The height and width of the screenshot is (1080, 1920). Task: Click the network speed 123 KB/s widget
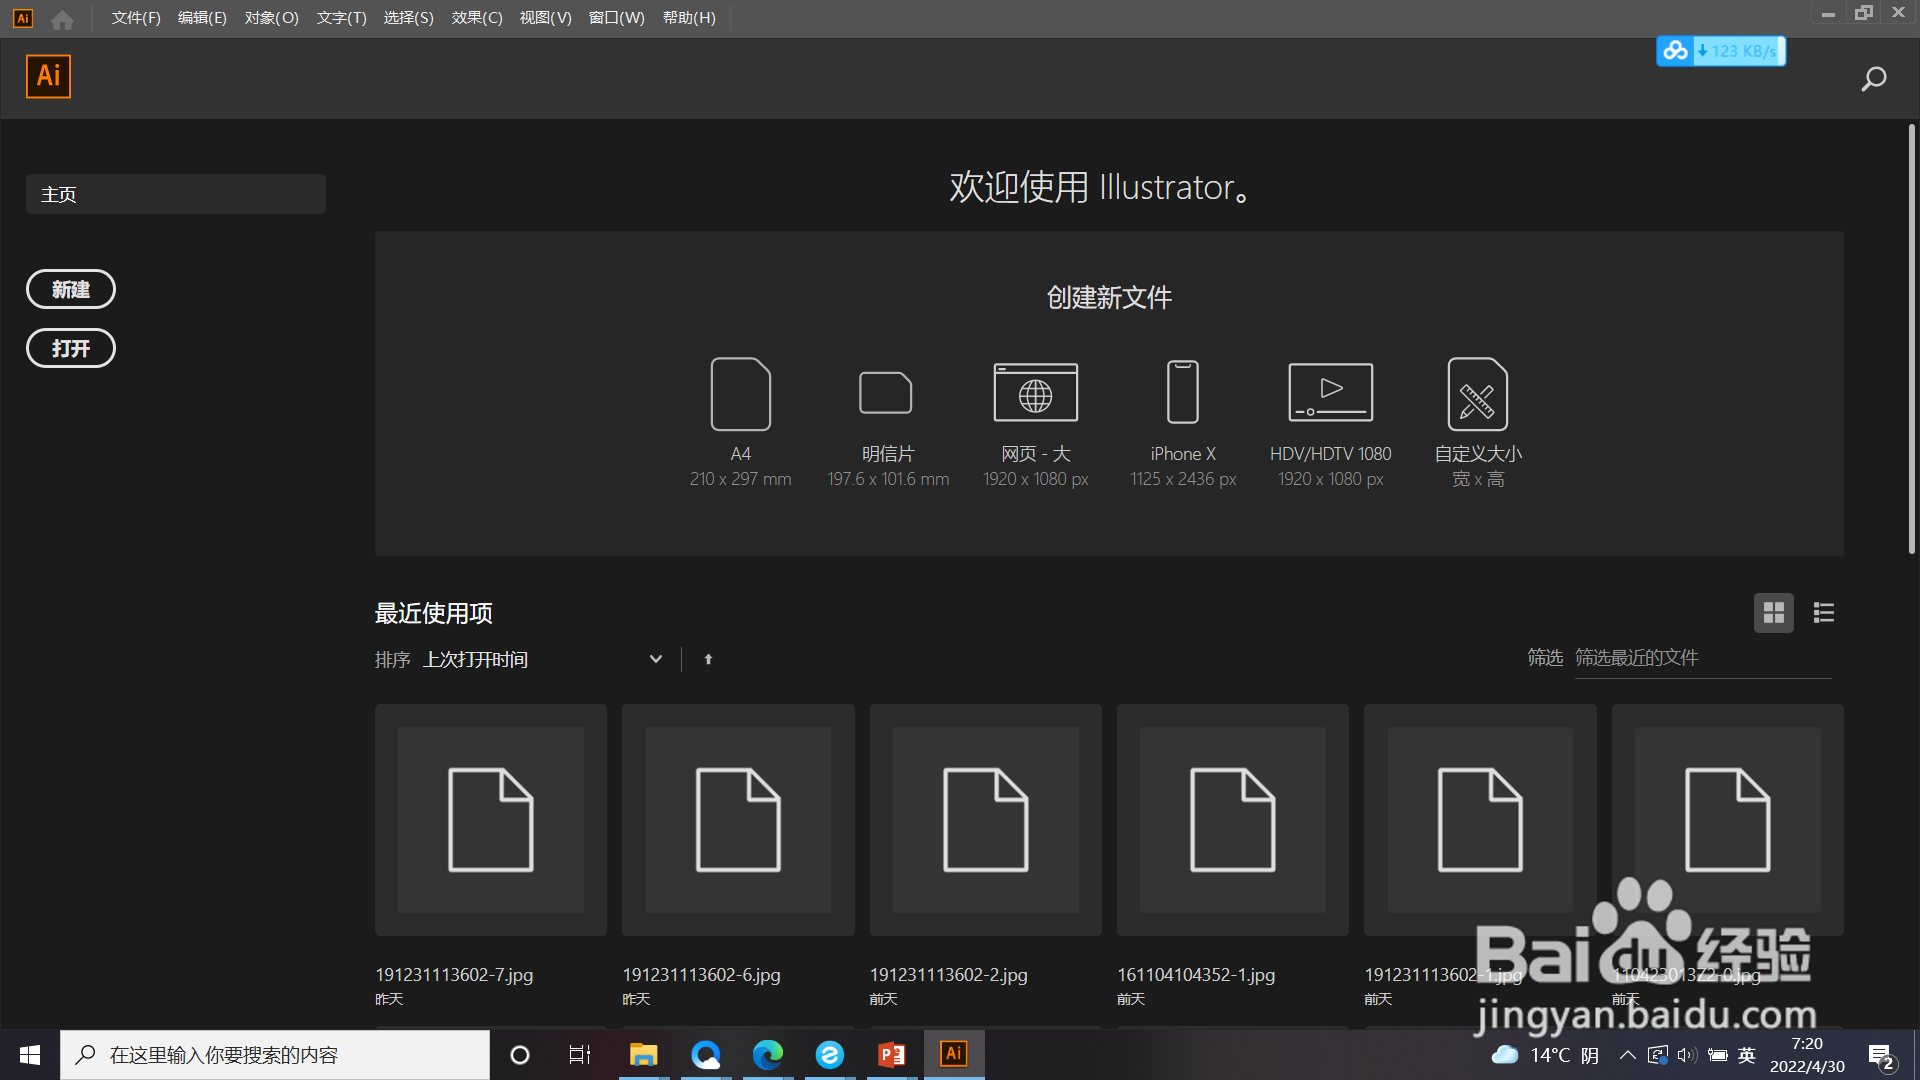tap(1721, 51)
